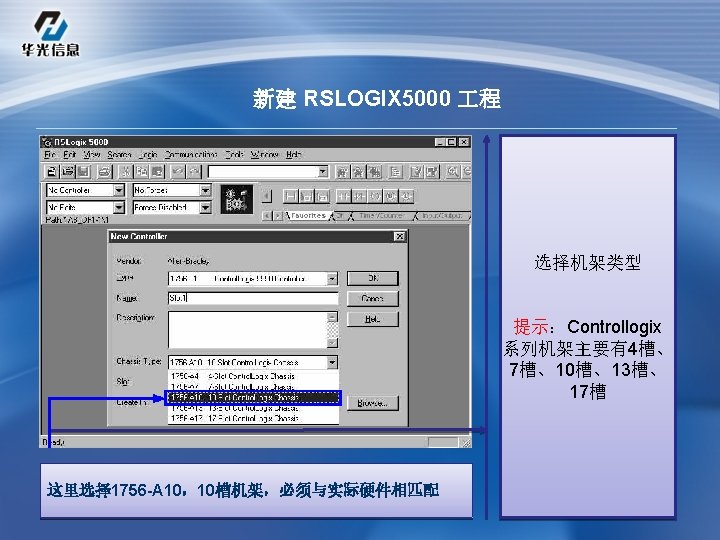Screen dimensions: 720x540
Task: Click OK in New Controller dialog
Action: (x=372, y=278)
